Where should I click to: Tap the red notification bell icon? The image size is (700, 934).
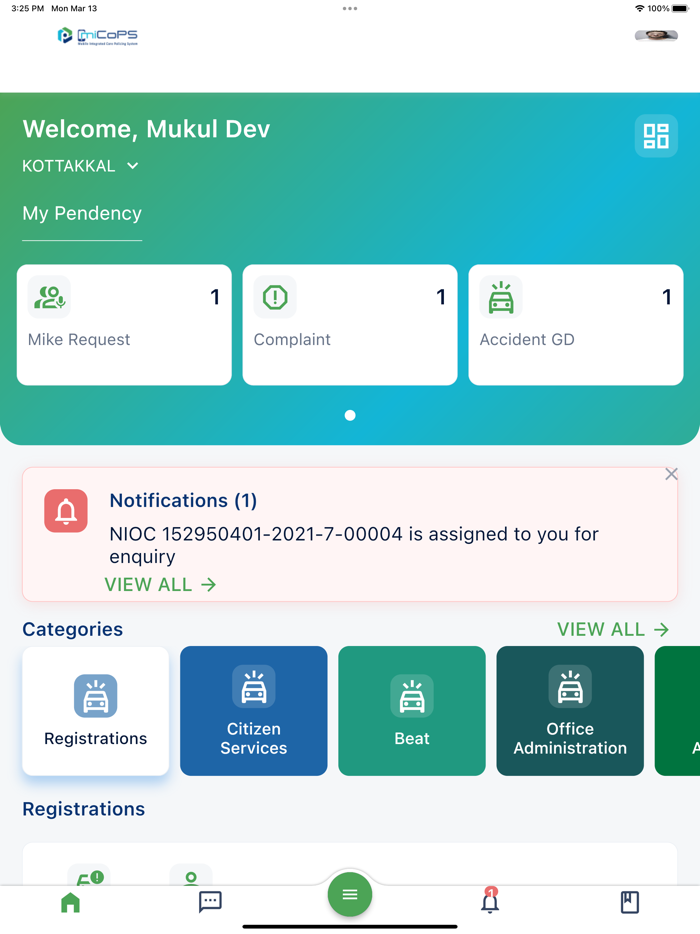[x=66, y=511]
